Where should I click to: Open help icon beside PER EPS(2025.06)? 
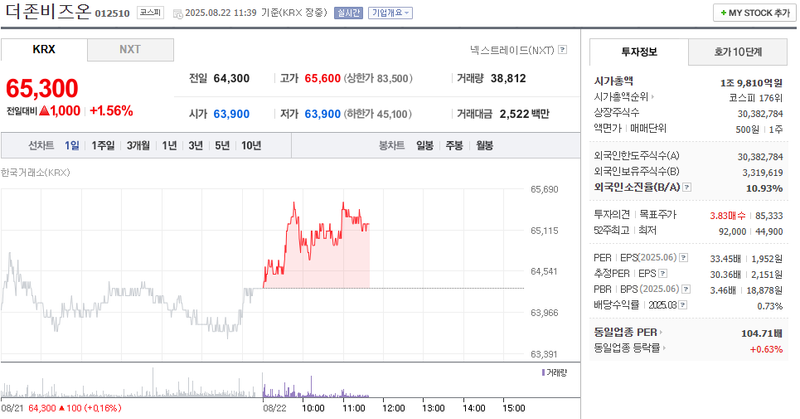(684, 258)
